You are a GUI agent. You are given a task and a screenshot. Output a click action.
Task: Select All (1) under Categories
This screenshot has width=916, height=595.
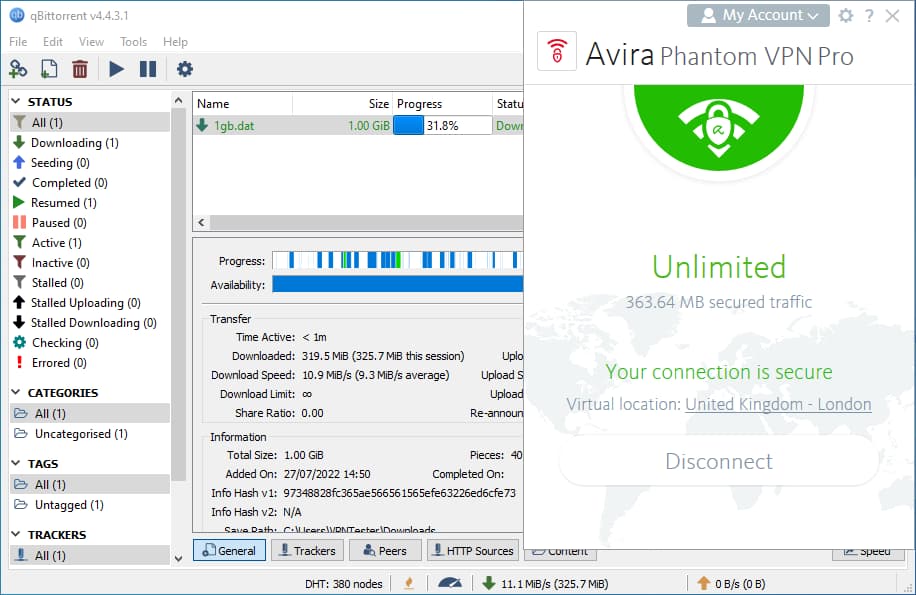click(90, 413)
